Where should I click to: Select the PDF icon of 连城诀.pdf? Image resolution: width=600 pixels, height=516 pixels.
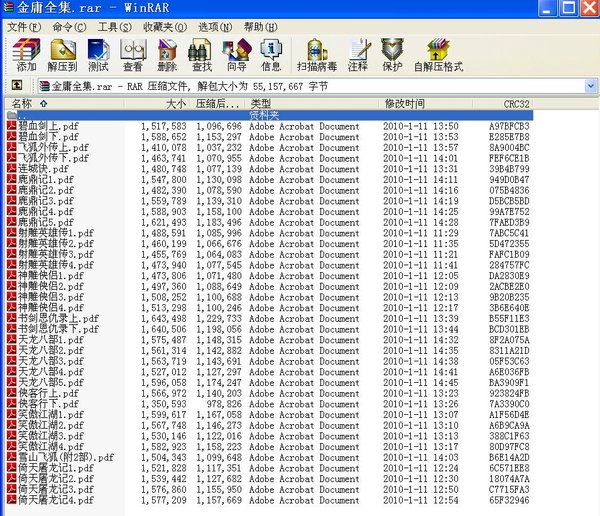[11, 169]
